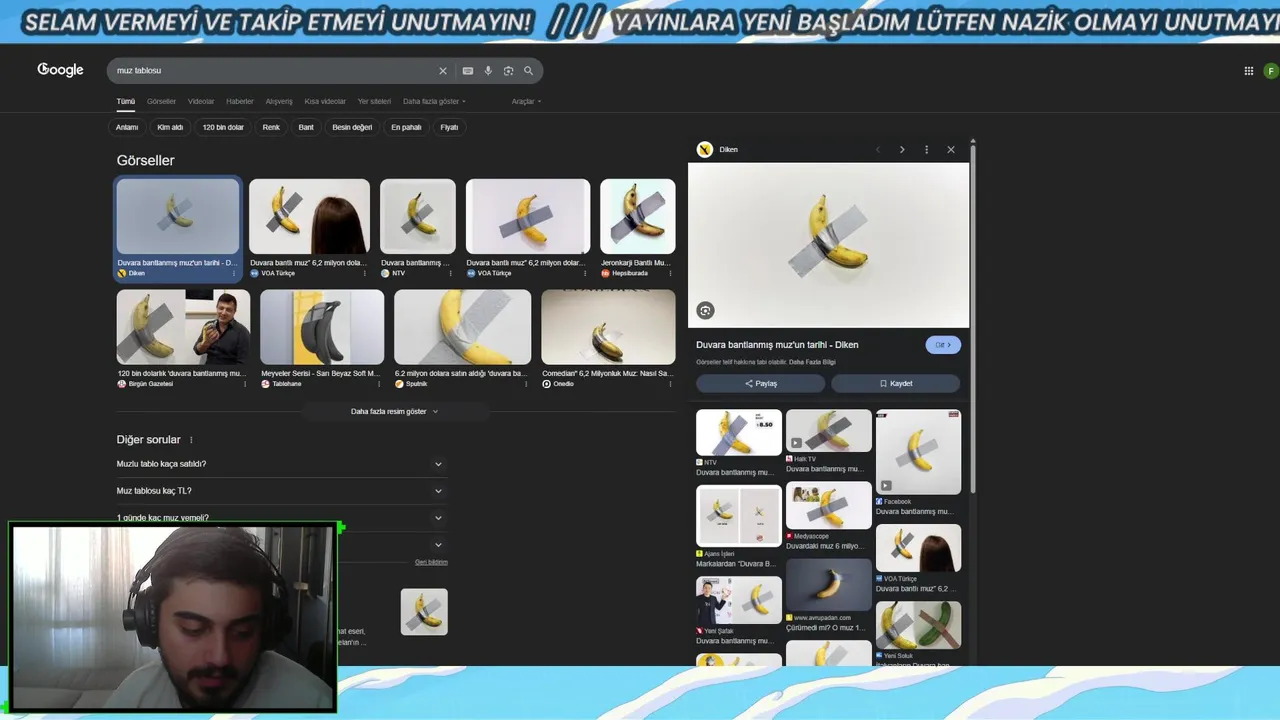Open Google Lens image search icon
The image size is (1280, 720).
(x=508, y=71)
